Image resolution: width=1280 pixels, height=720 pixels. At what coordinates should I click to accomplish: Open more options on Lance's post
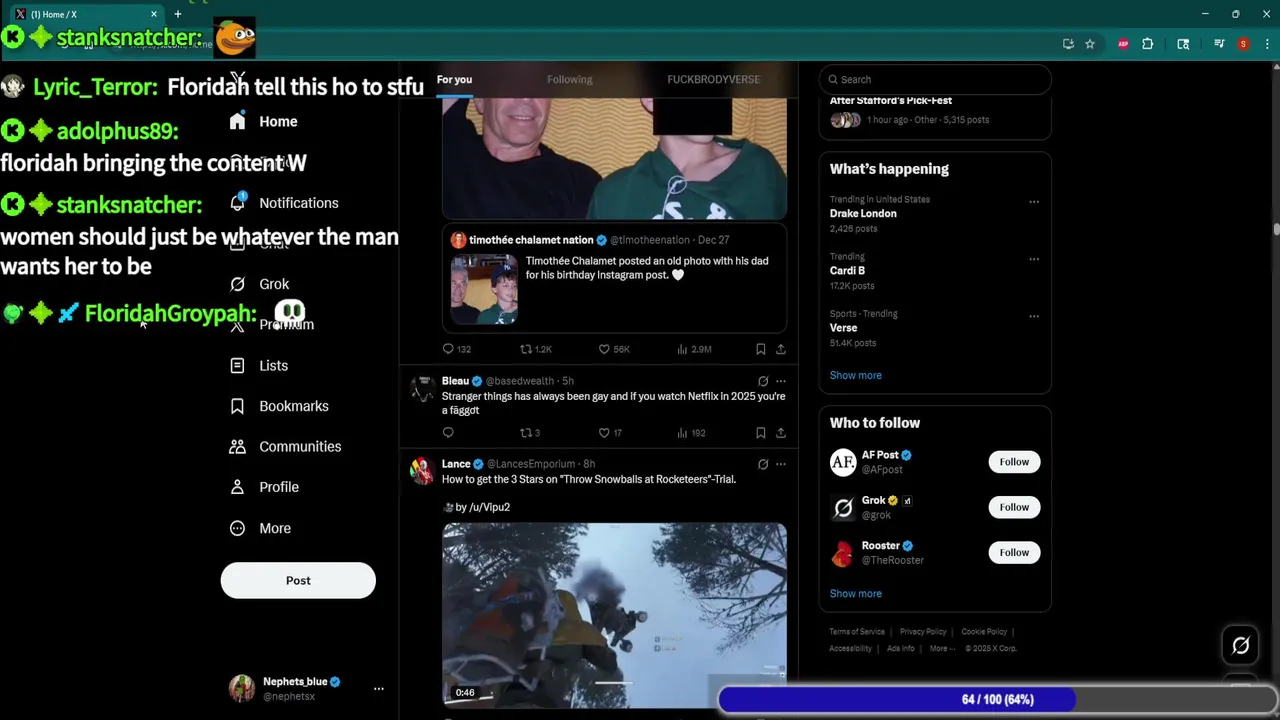781,464
